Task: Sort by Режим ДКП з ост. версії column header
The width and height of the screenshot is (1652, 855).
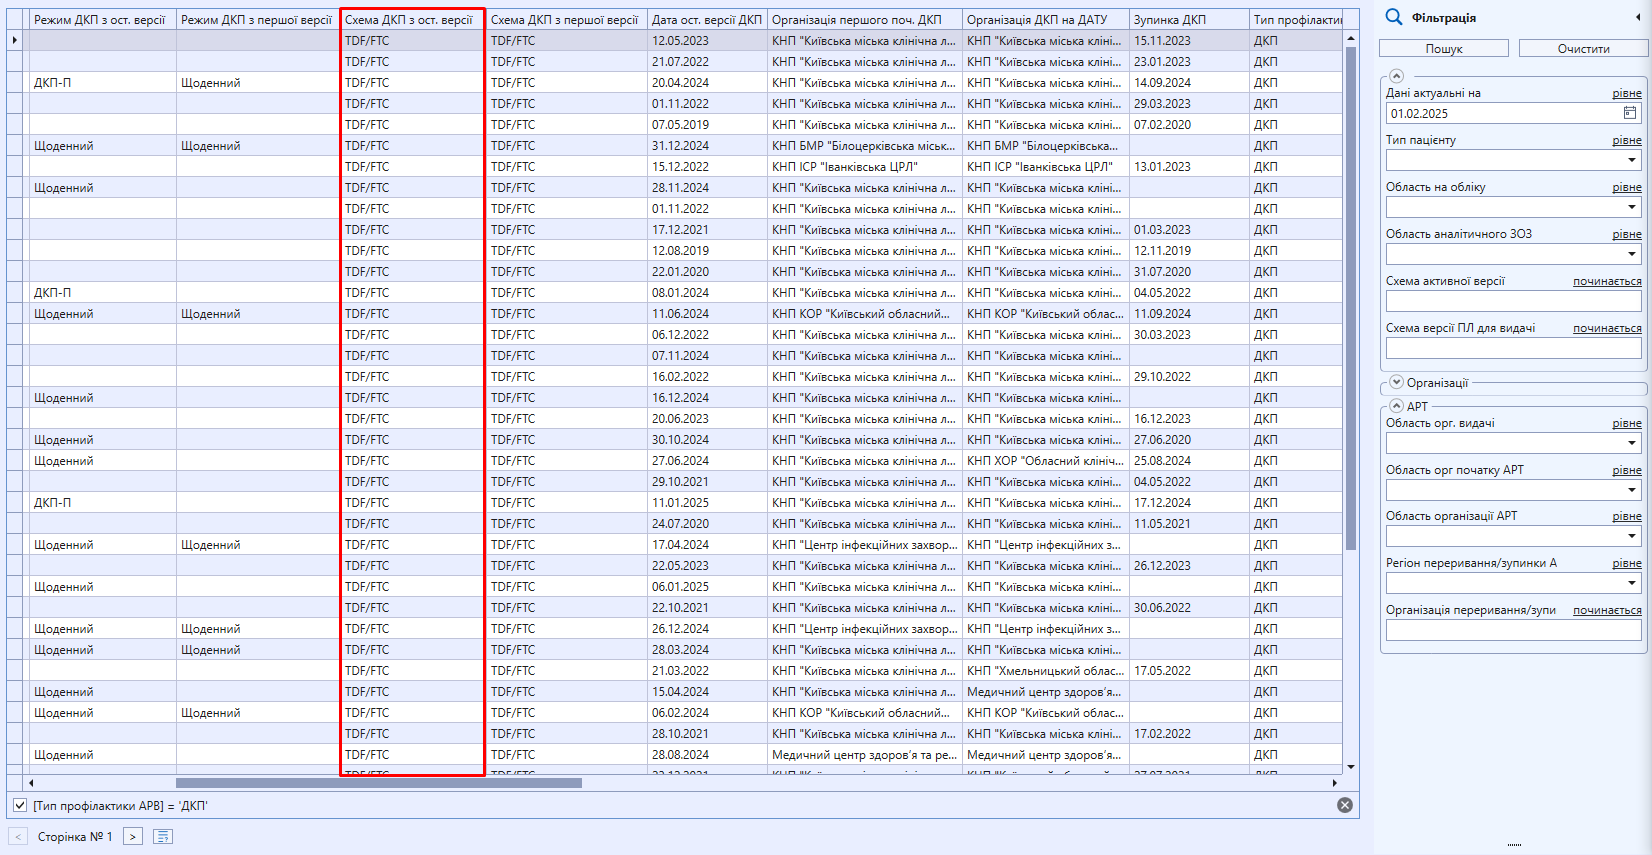Action: [102, 19]
